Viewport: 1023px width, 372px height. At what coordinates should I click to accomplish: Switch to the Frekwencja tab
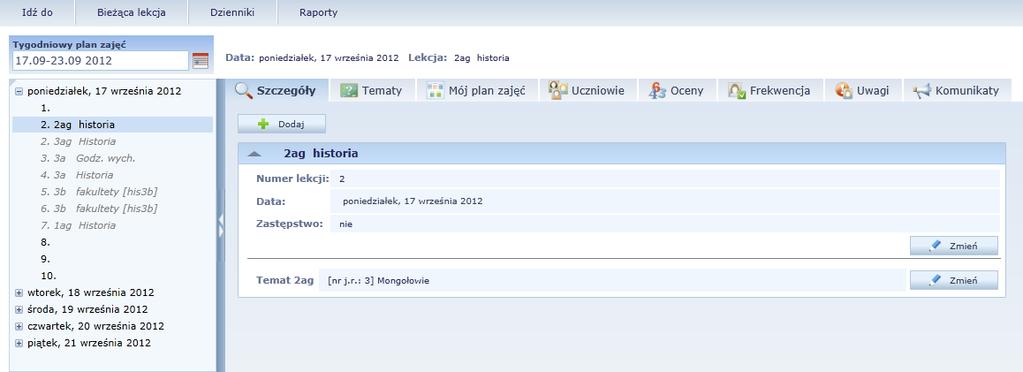coord(770,91)
